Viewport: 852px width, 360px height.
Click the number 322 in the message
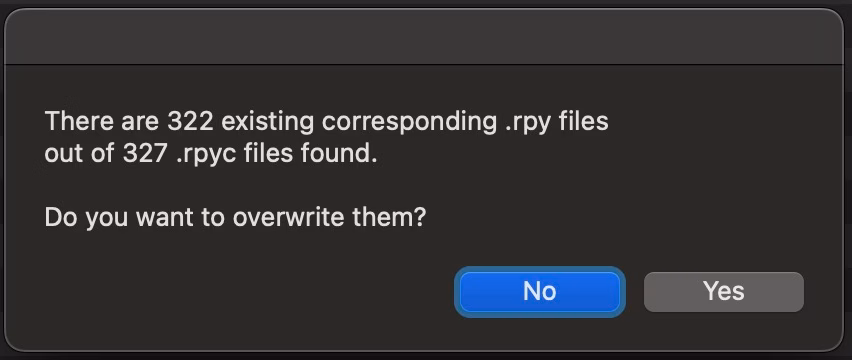pyautogui.click(x=190, y=121)
